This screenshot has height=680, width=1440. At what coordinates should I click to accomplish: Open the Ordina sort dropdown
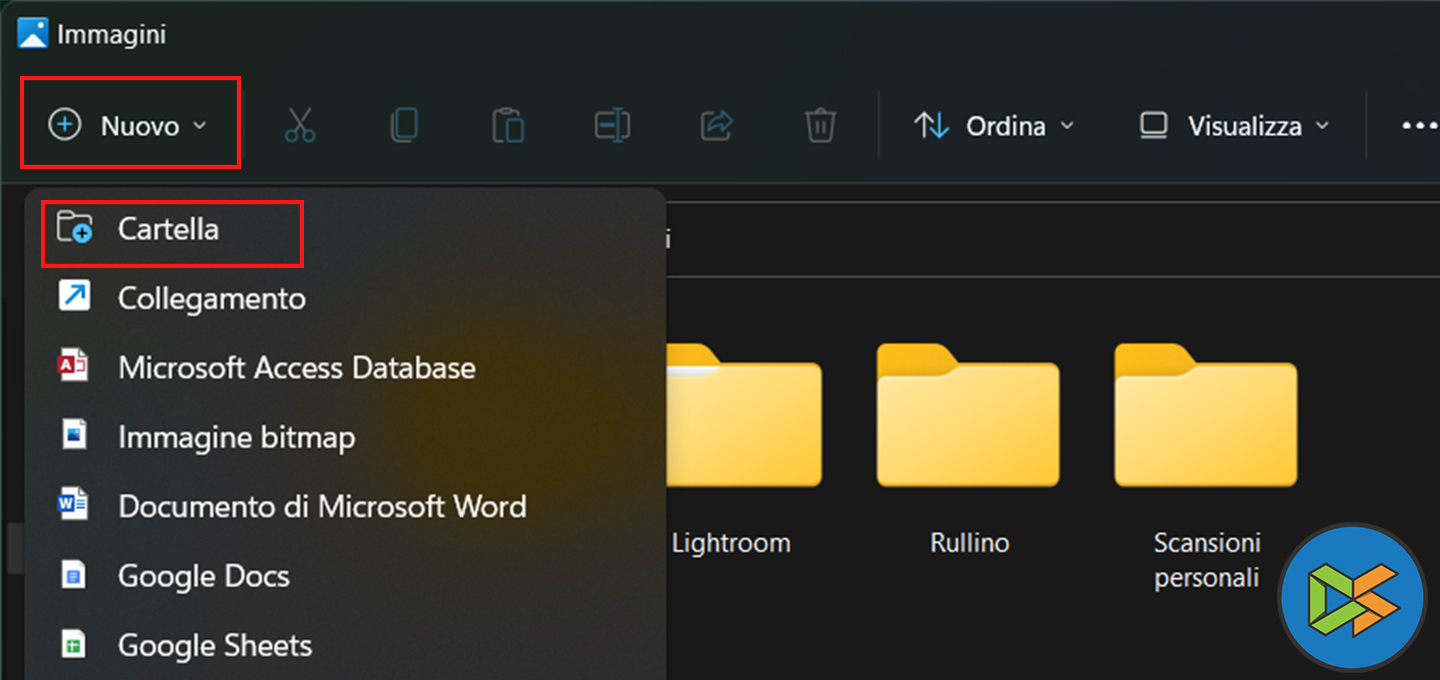point(994,126)
